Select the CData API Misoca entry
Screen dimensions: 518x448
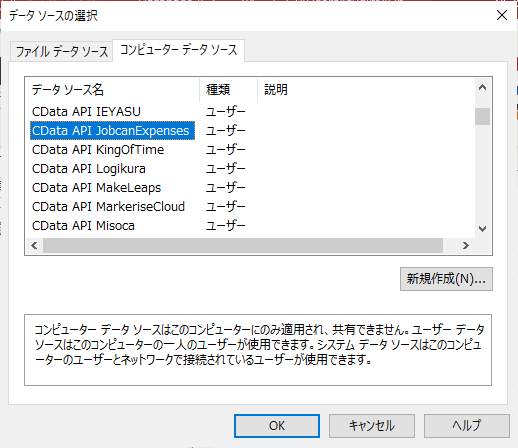click(x=83, y=226)
